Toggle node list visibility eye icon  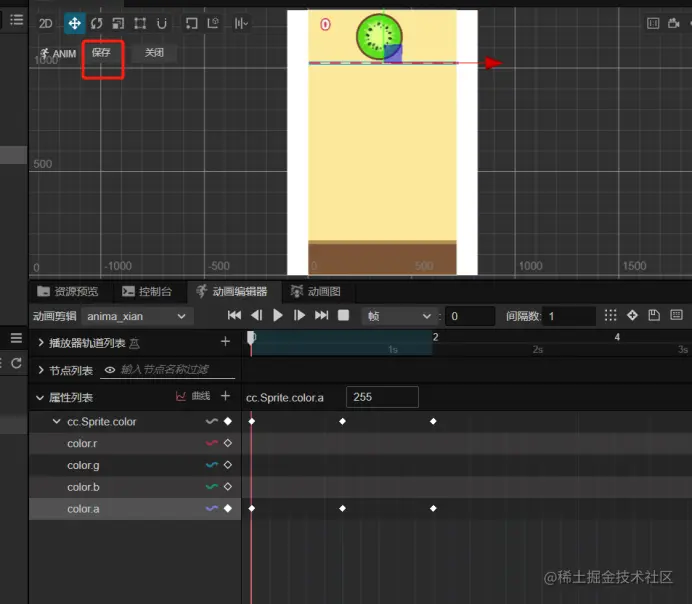pos(110,370)
